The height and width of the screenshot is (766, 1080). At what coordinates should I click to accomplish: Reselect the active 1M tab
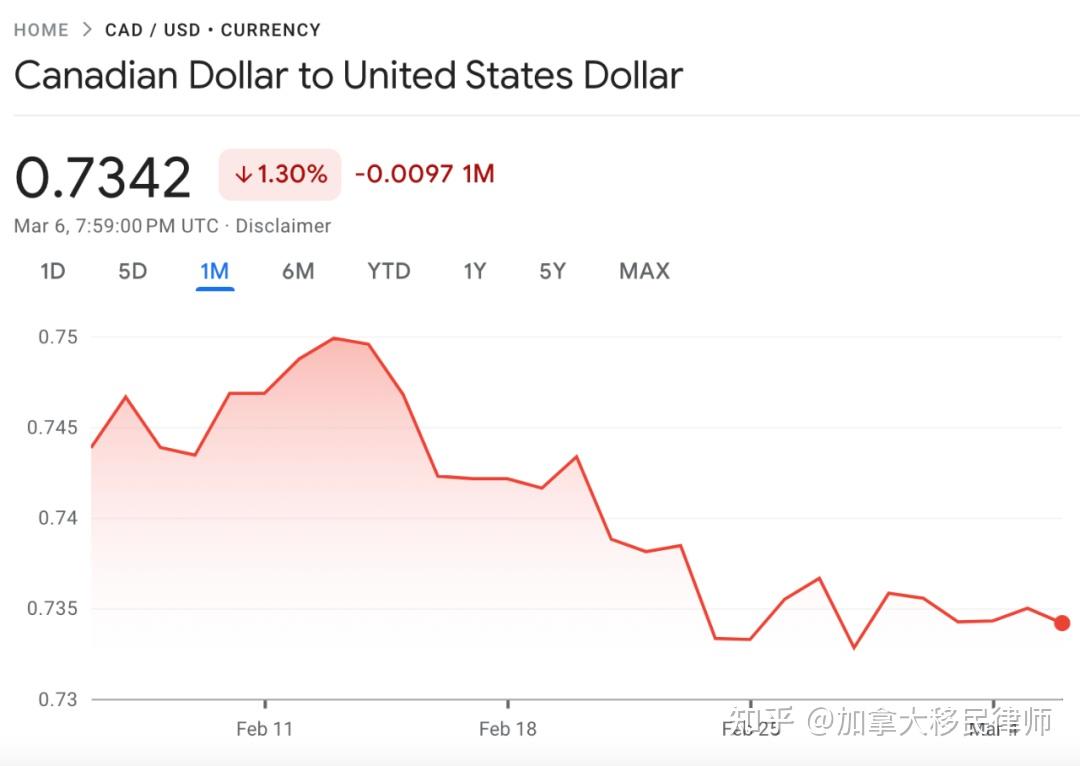pyautogui.click(x=215, y=270)
